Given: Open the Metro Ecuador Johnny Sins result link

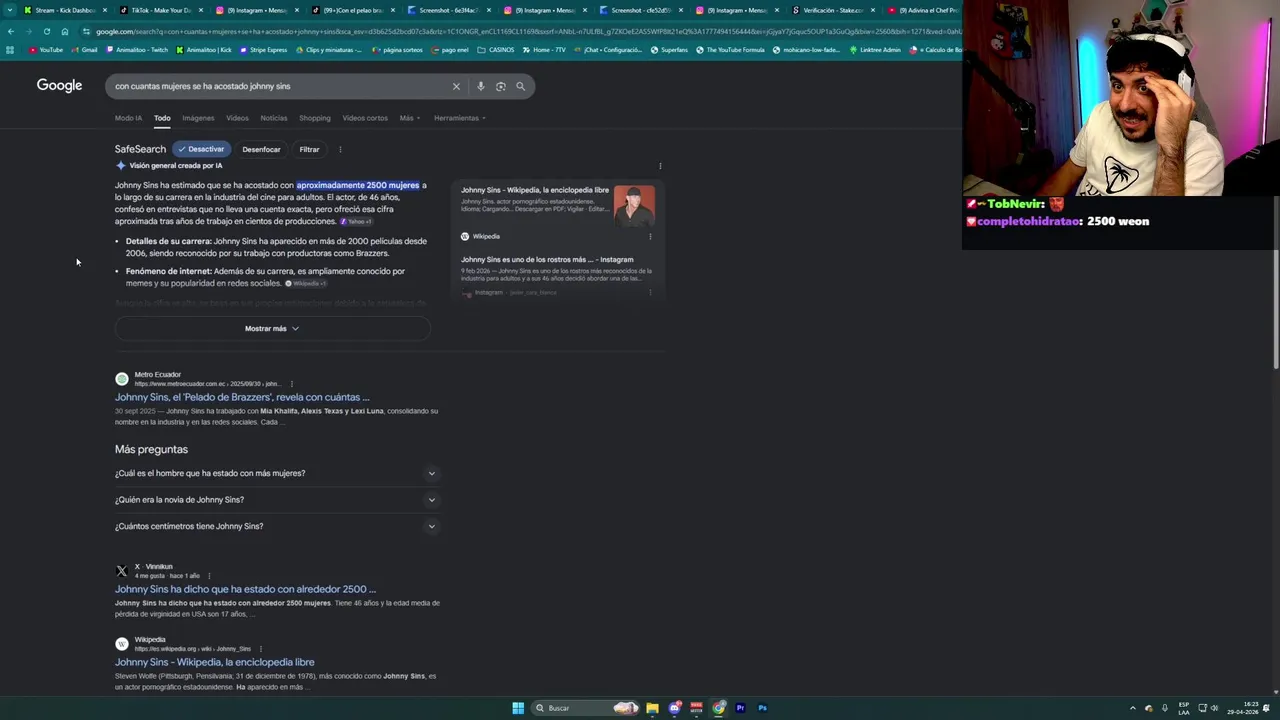Looking at the screenshot, I should click(x=242, y=397).
